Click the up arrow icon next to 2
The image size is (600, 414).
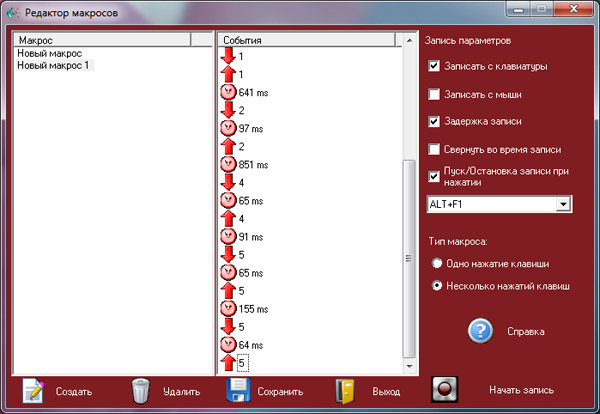[228, 146]
